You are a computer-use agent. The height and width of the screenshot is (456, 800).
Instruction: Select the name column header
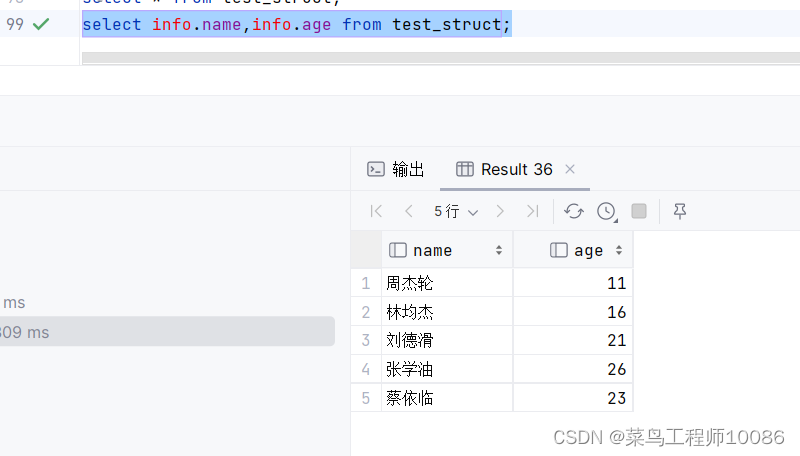click(x=447, y=250)
